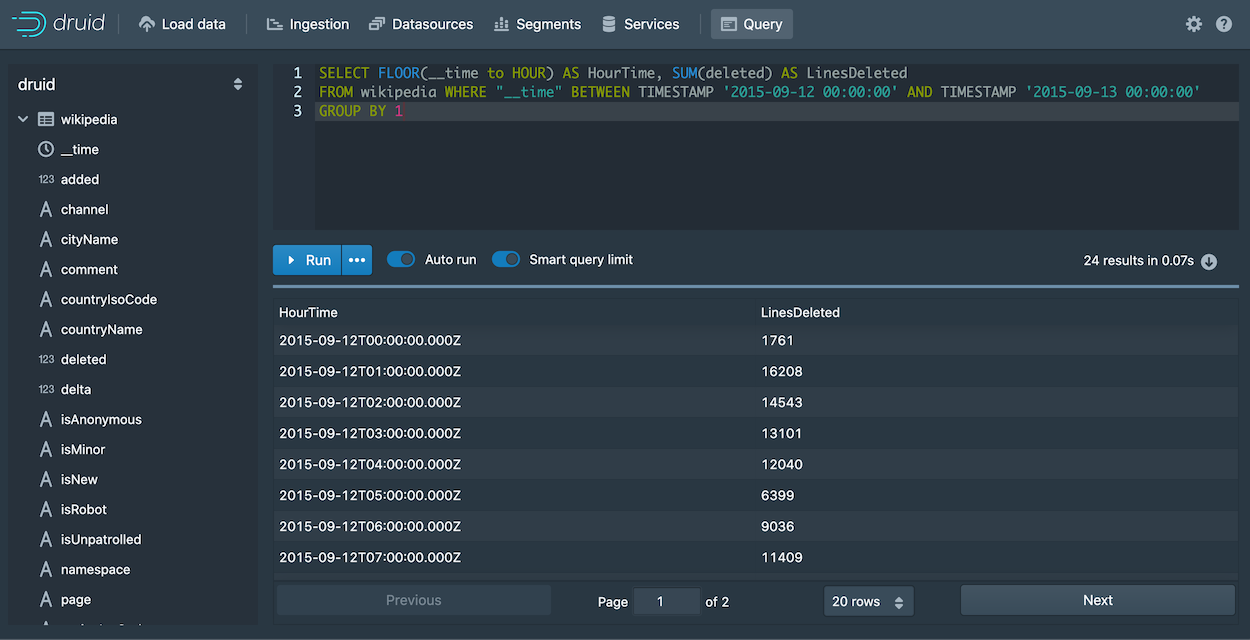Click the string type icon beside isMinor
Image resolution: width=1250 pixels, height=640 pixels.
(x=46, y=449)
